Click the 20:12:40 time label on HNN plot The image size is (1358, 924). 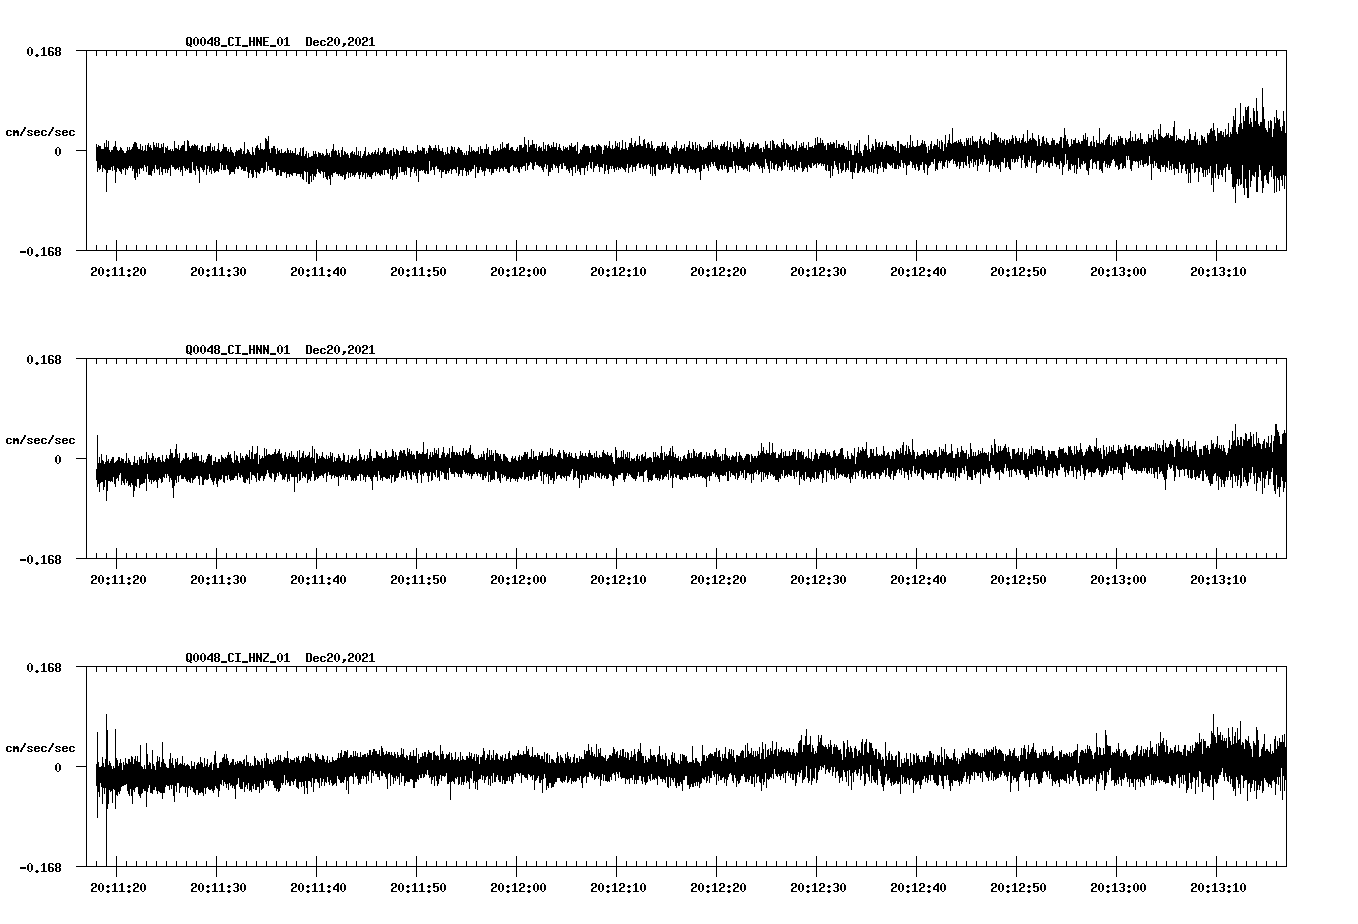point(918,580)
